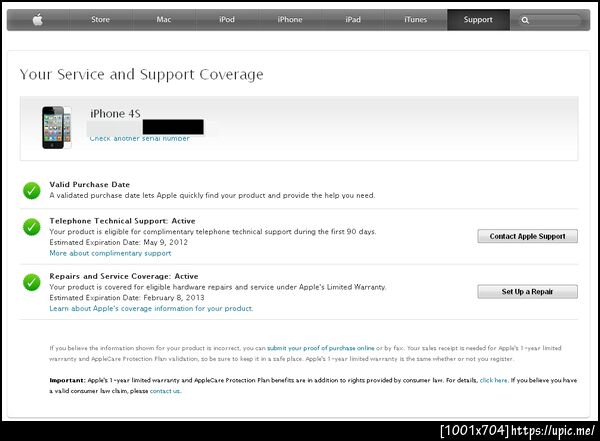Click the search magnifier icon
This screenshot has width=600, height=441.
tap(525, 20)
